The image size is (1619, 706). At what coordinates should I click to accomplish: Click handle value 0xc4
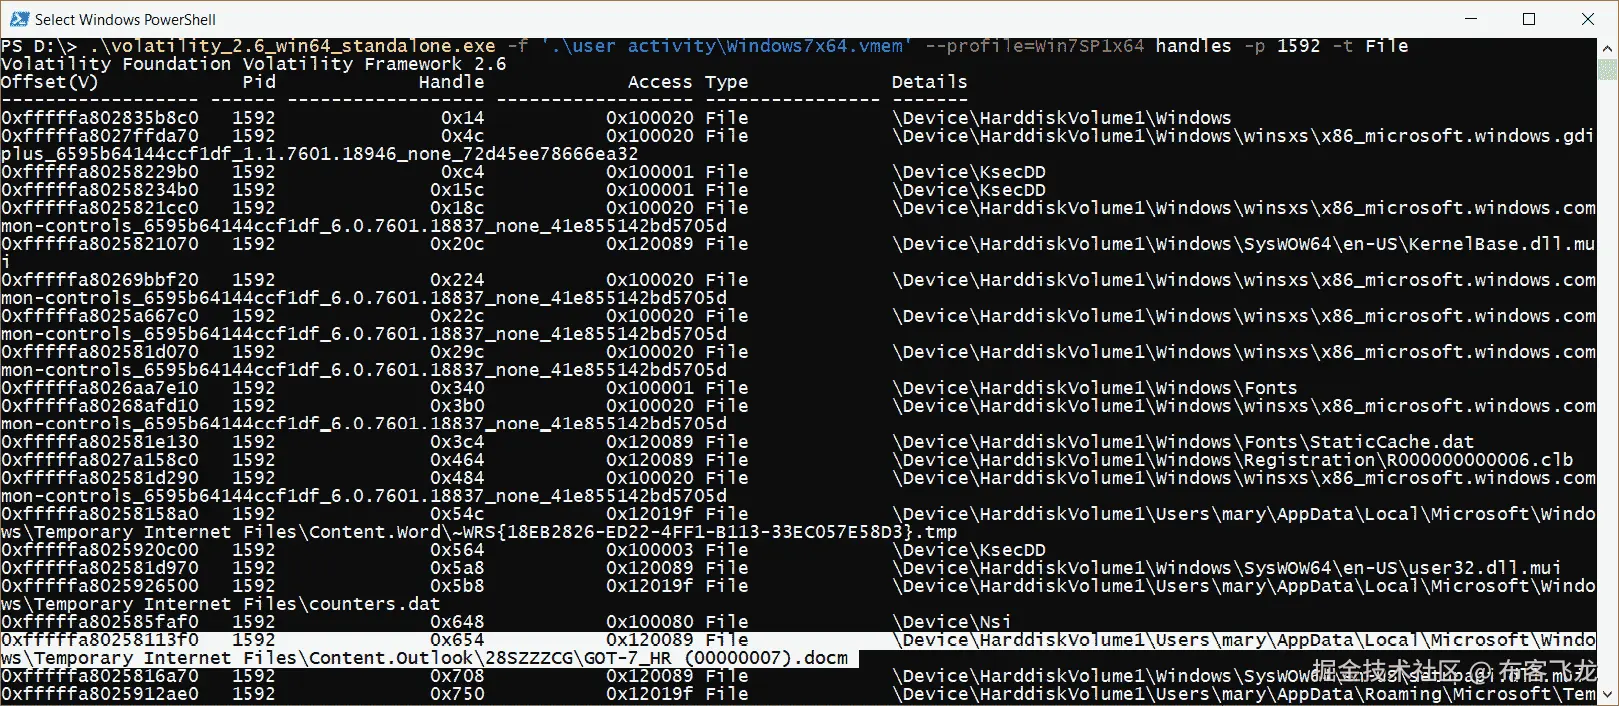tap(463, 172)
